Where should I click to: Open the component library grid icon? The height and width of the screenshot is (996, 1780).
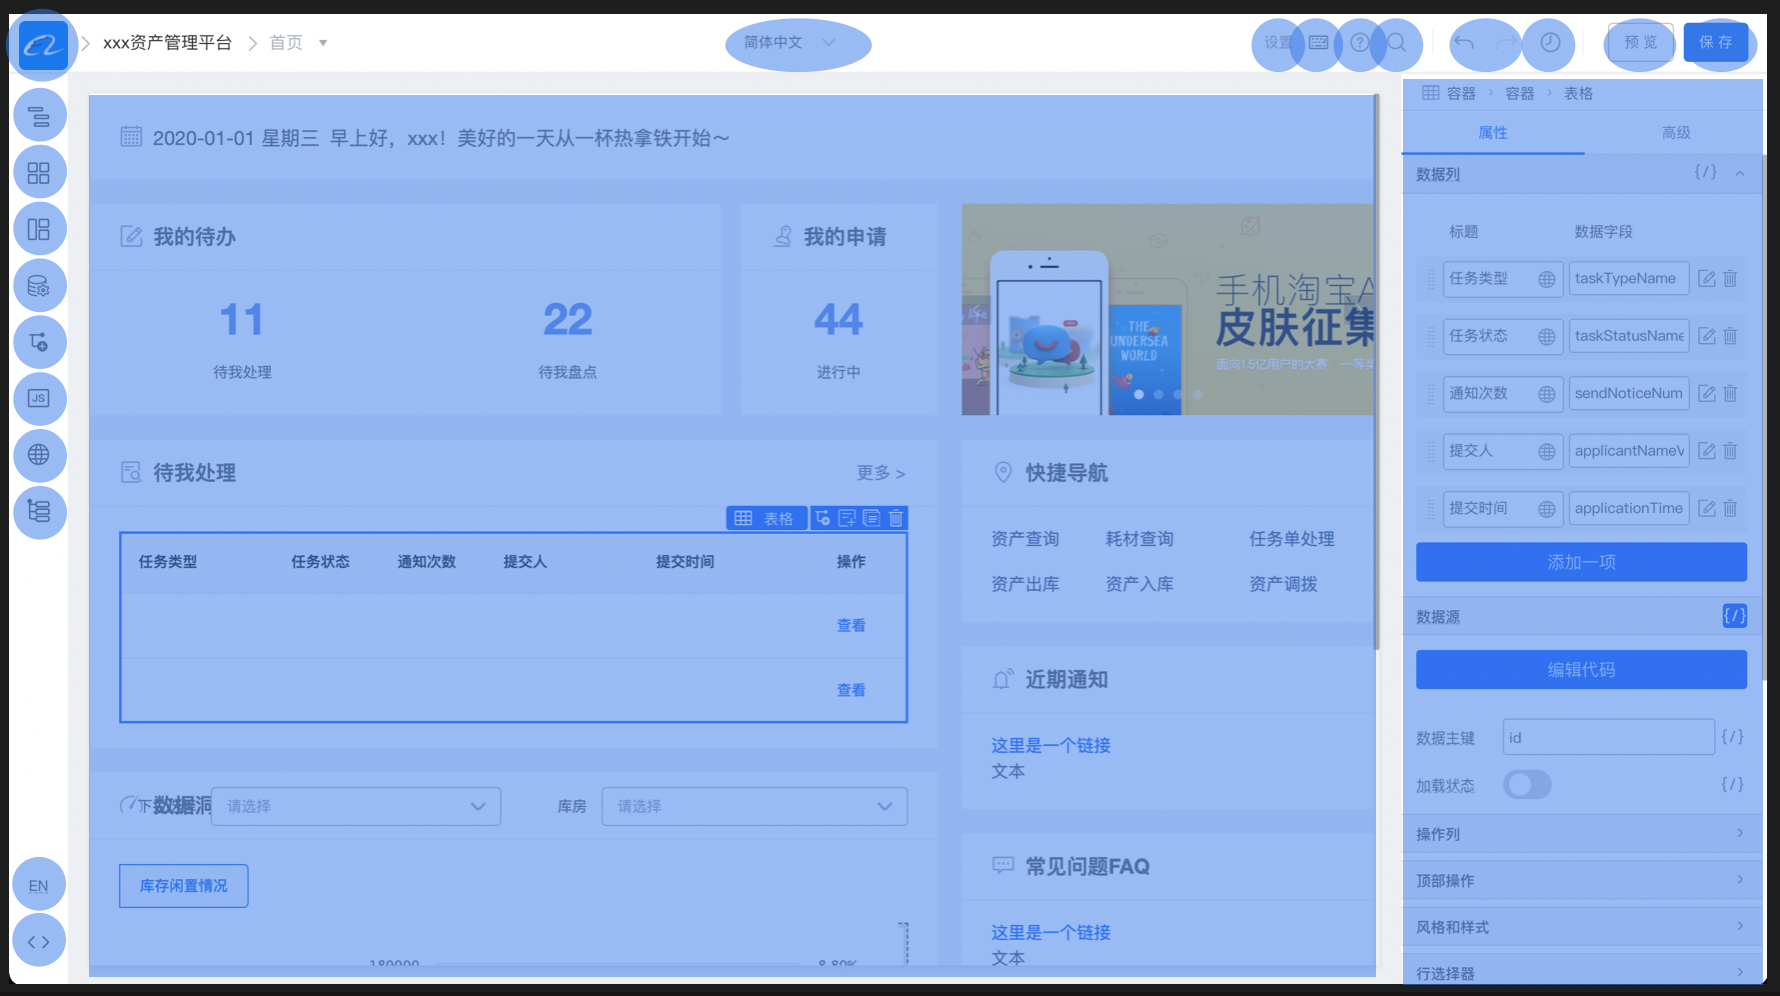click(39, 173)
